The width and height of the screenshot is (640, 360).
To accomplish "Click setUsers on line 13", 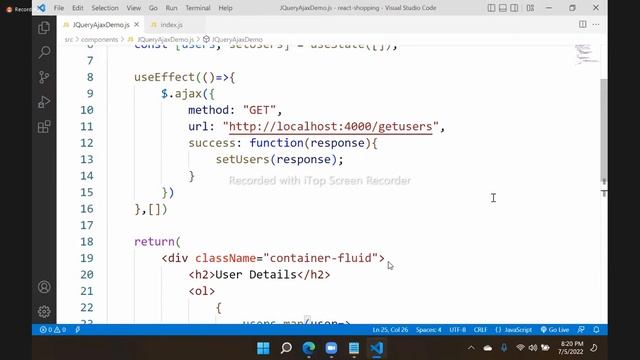I will coord(242,159).
